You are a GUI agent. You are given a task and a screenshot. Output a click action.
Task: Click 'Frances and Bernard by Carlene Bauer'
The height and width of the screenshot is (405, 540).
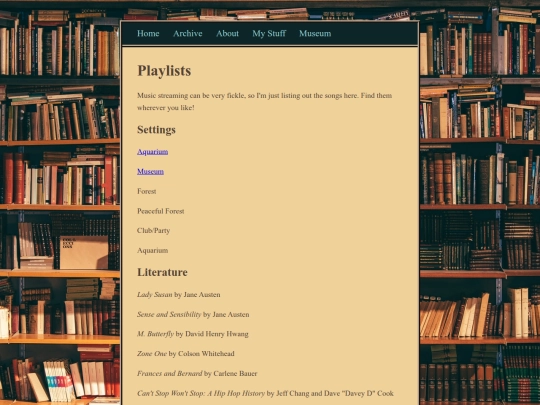point(197,373)
